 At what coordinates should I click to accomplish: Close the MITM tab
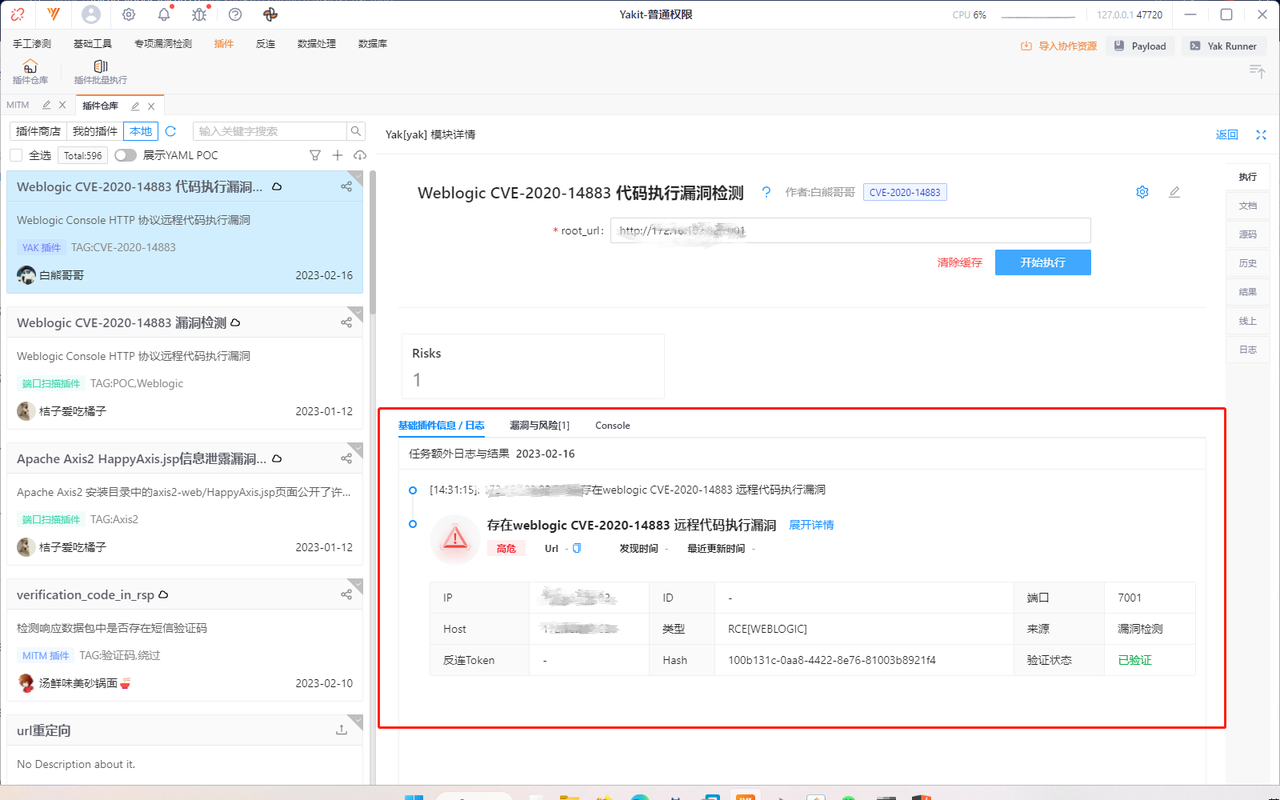(62, 105)
